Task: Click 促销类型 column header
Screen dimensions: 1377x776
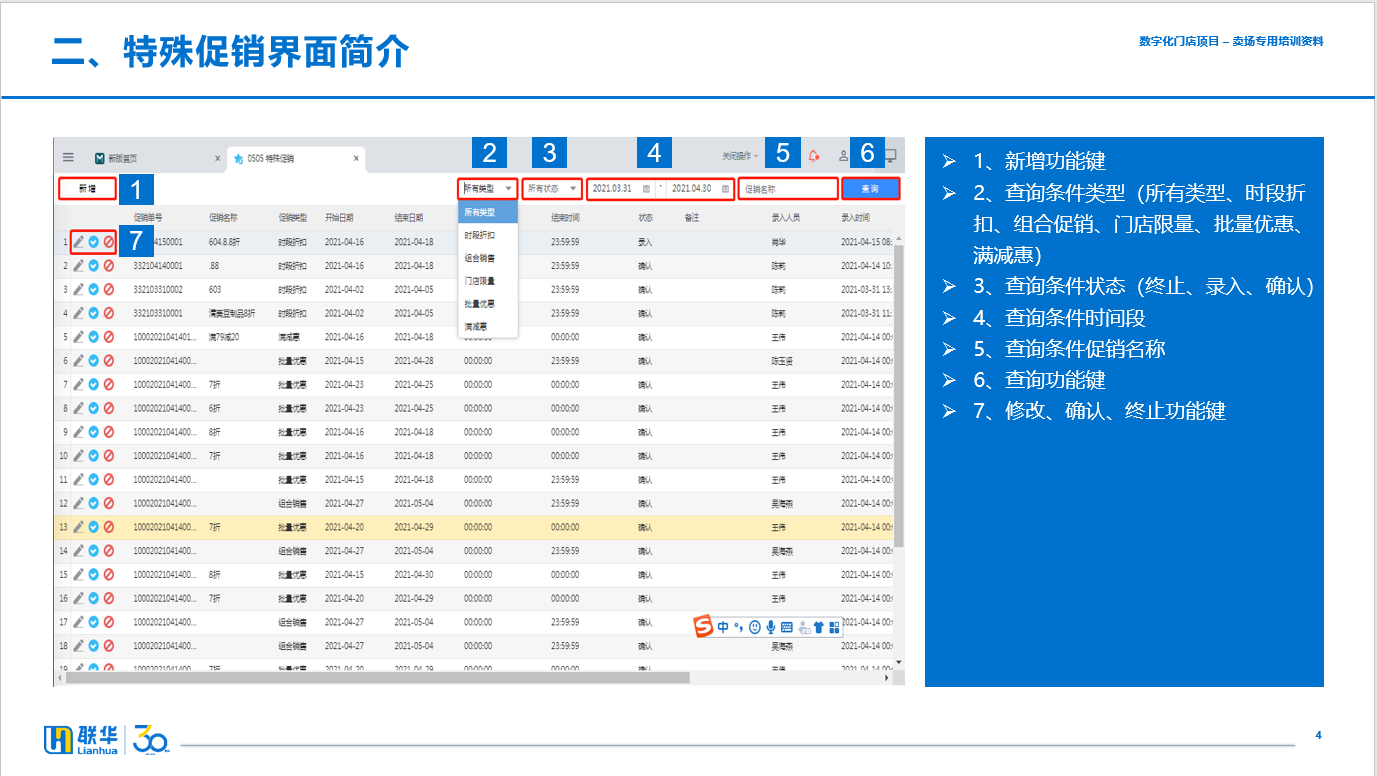Action: click(293, 217)
